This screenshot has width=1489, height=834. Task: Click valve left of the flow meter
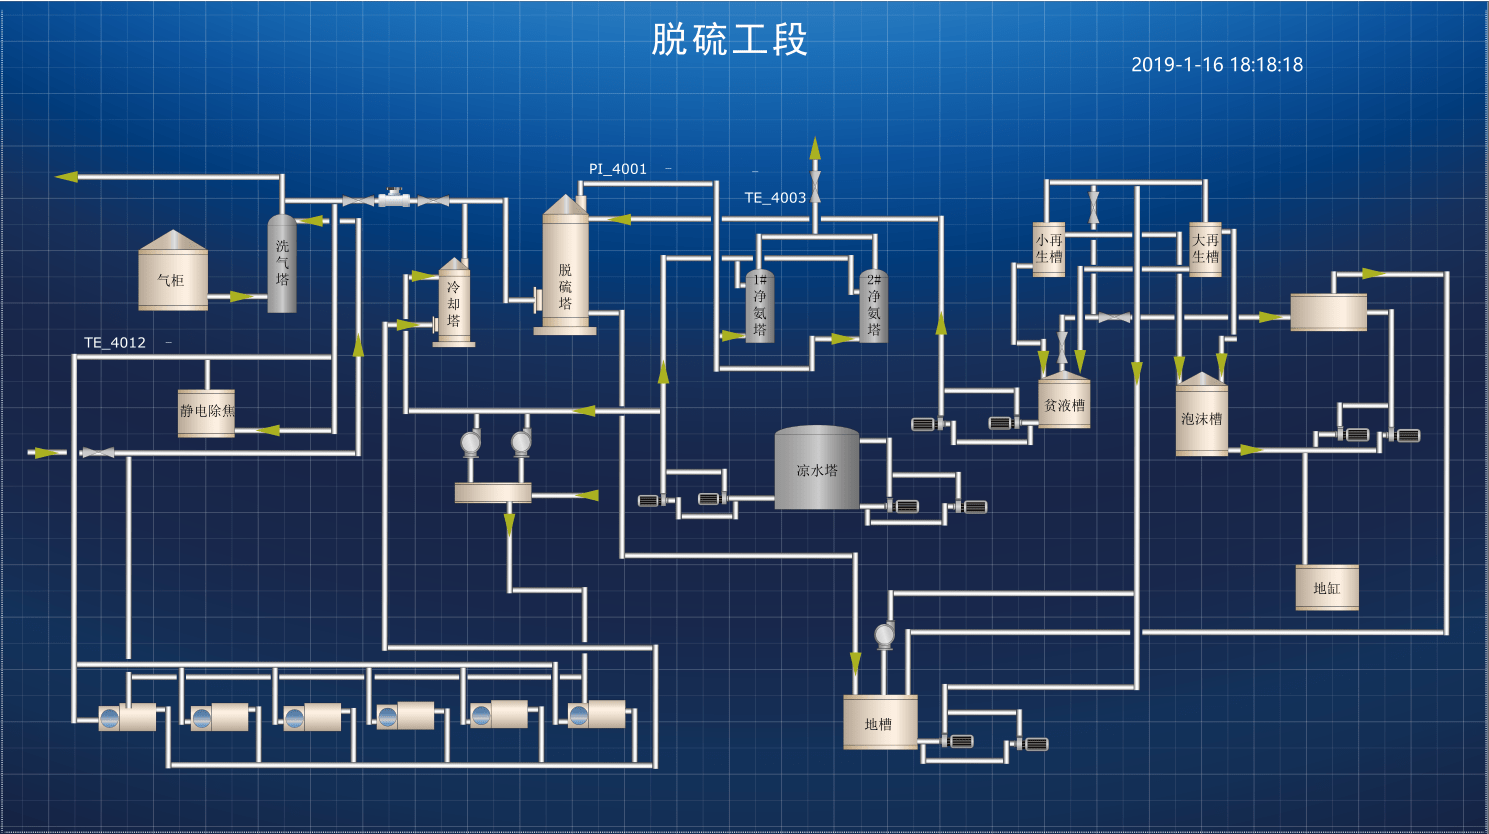358,201
